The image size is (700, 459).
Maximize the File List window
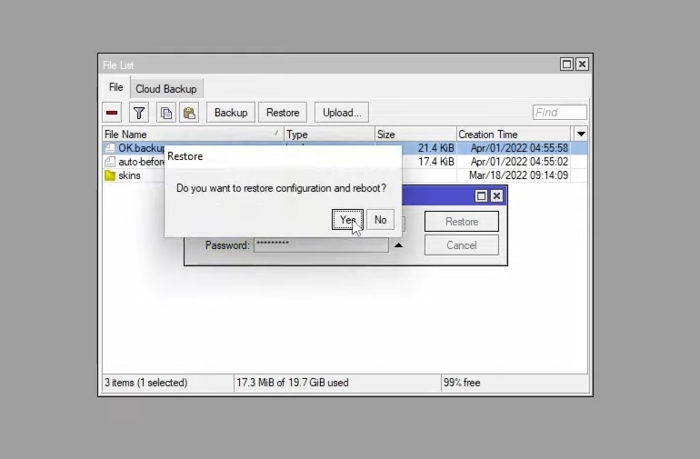pyautogui.click(x=567, y=64)
